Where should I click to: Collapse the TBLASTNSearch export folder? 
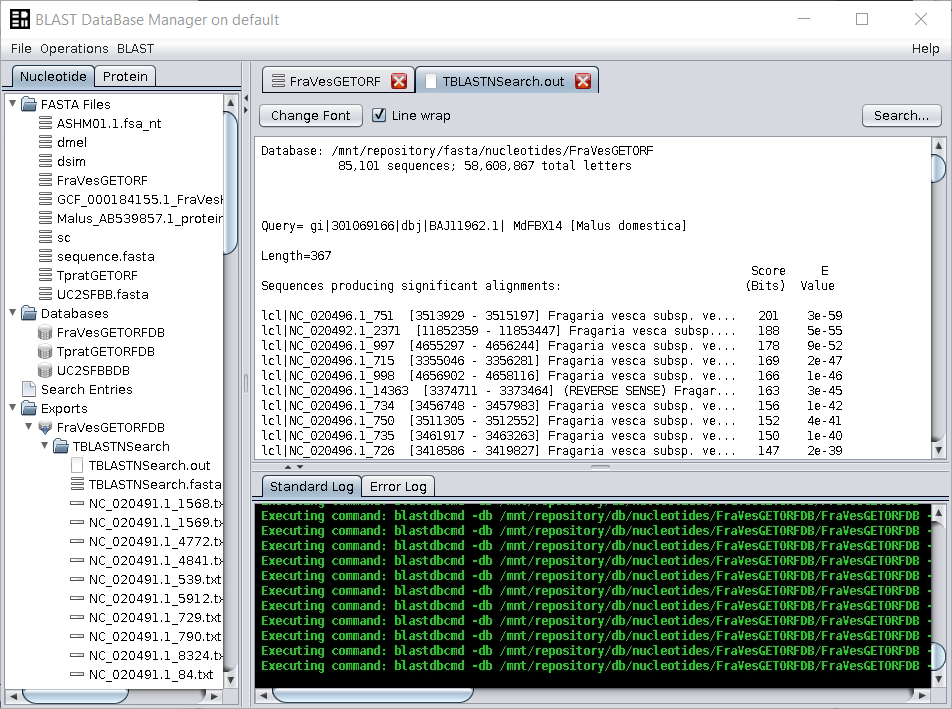coord(45,446)
